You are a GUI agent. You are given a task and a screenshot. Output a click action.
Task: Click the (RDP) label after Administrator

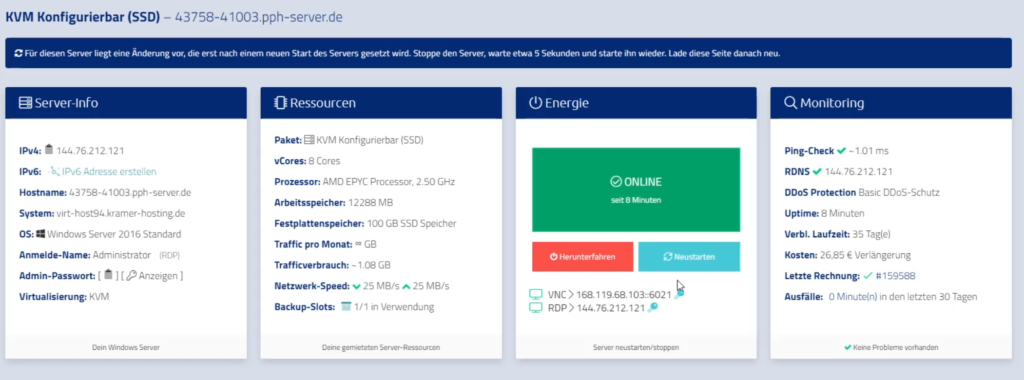pyautogui.click(x=170, y=255)
